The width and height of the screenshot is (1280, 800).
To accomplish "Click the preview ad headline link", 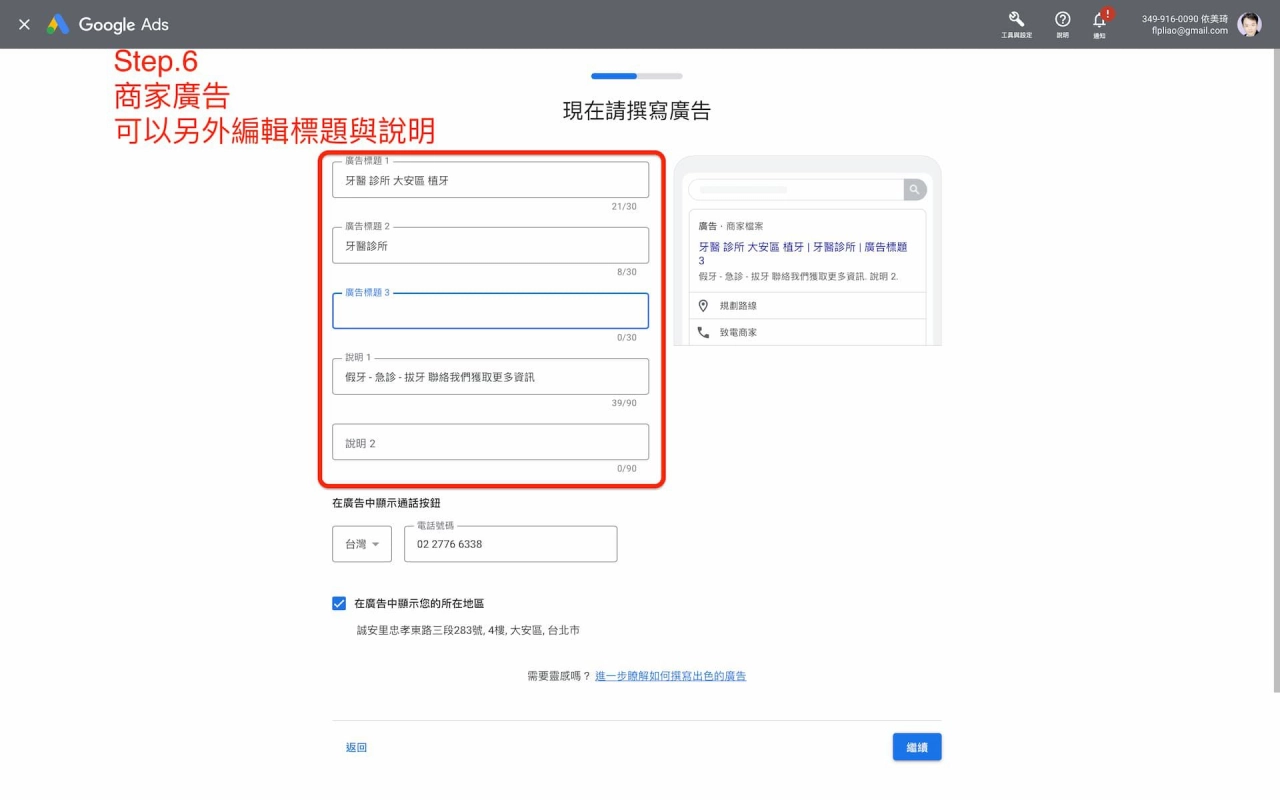I will click(803, 253).
